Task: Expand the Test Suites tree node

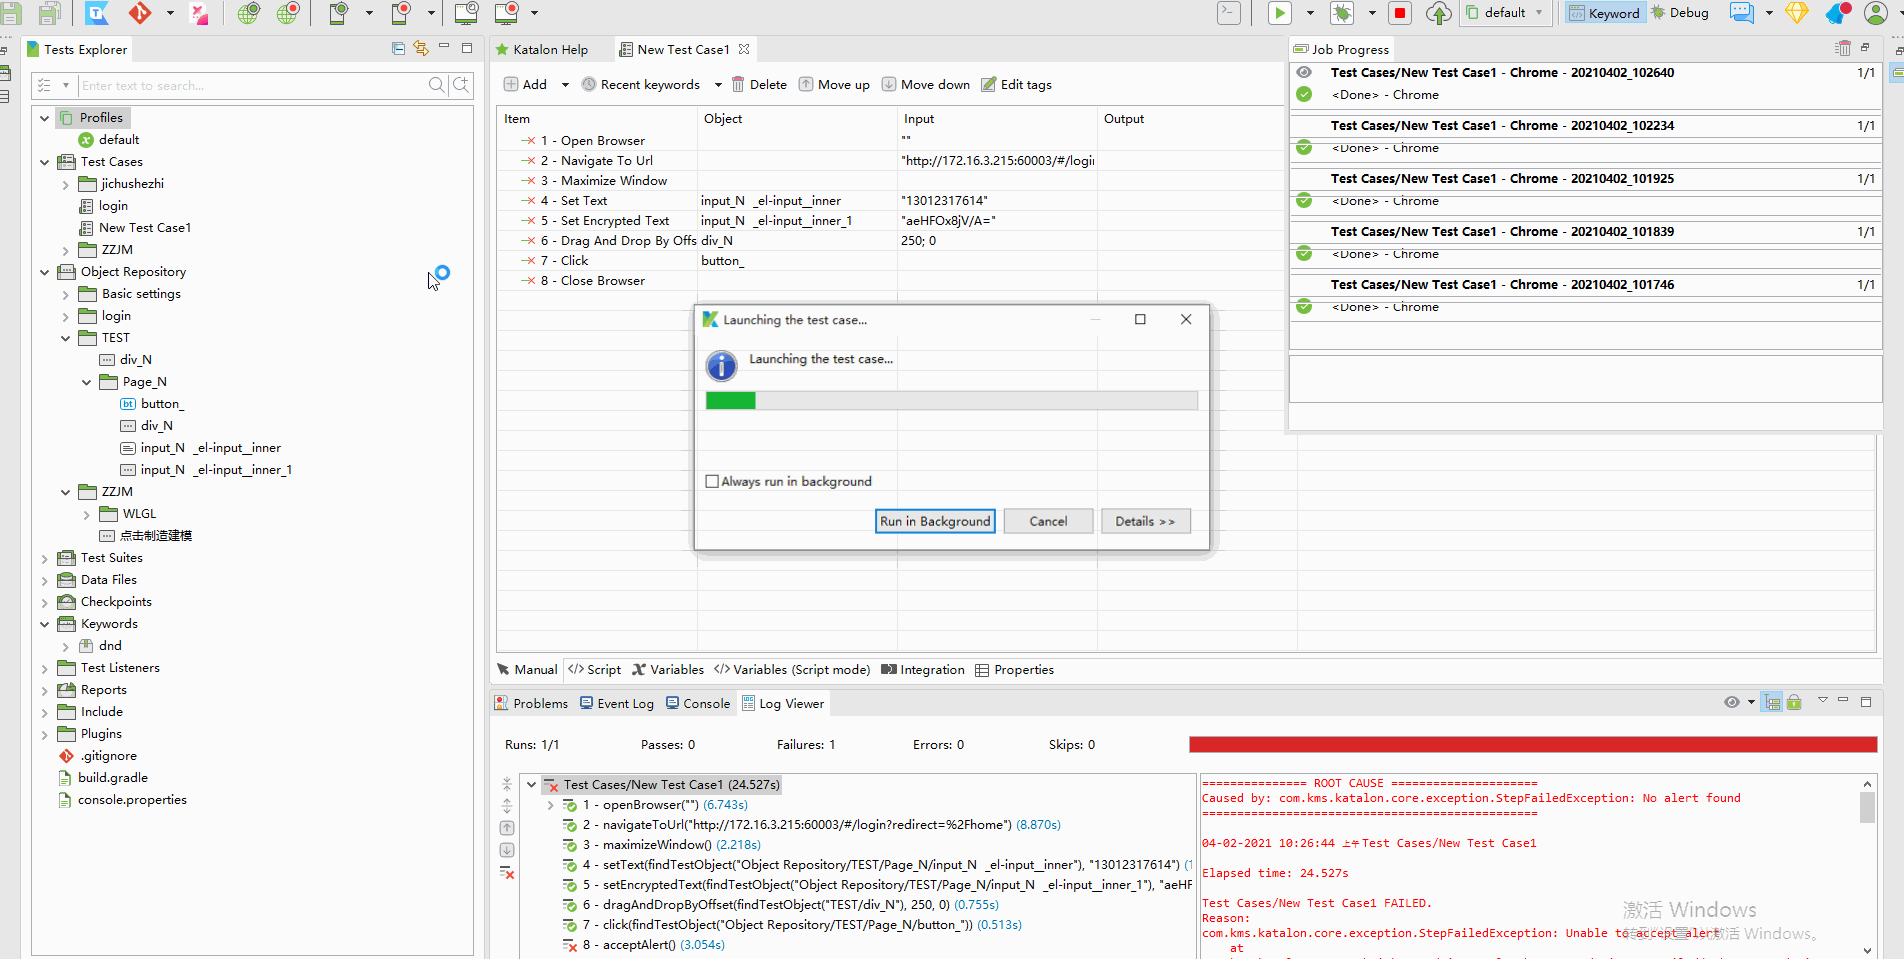Action: tap(44, 558)
